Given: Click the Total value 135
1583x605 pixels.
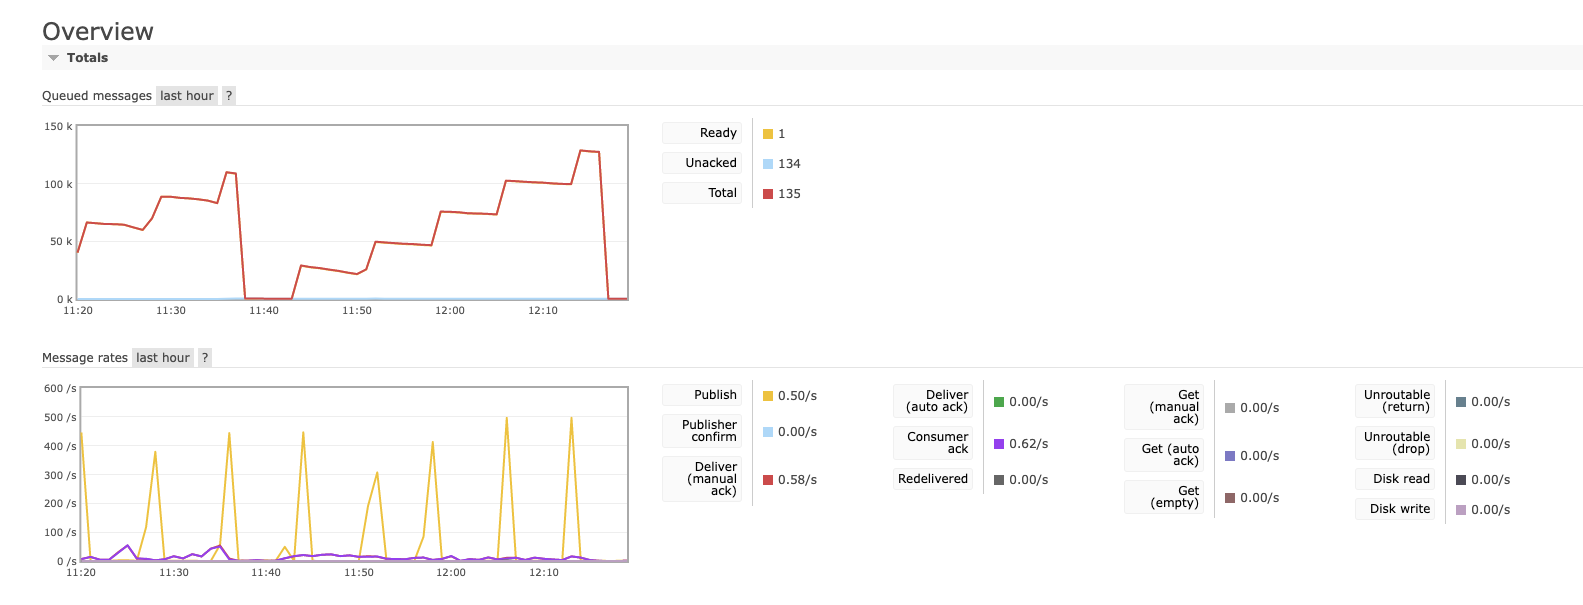Looking at the screenshot, I should tap(789, 194).
